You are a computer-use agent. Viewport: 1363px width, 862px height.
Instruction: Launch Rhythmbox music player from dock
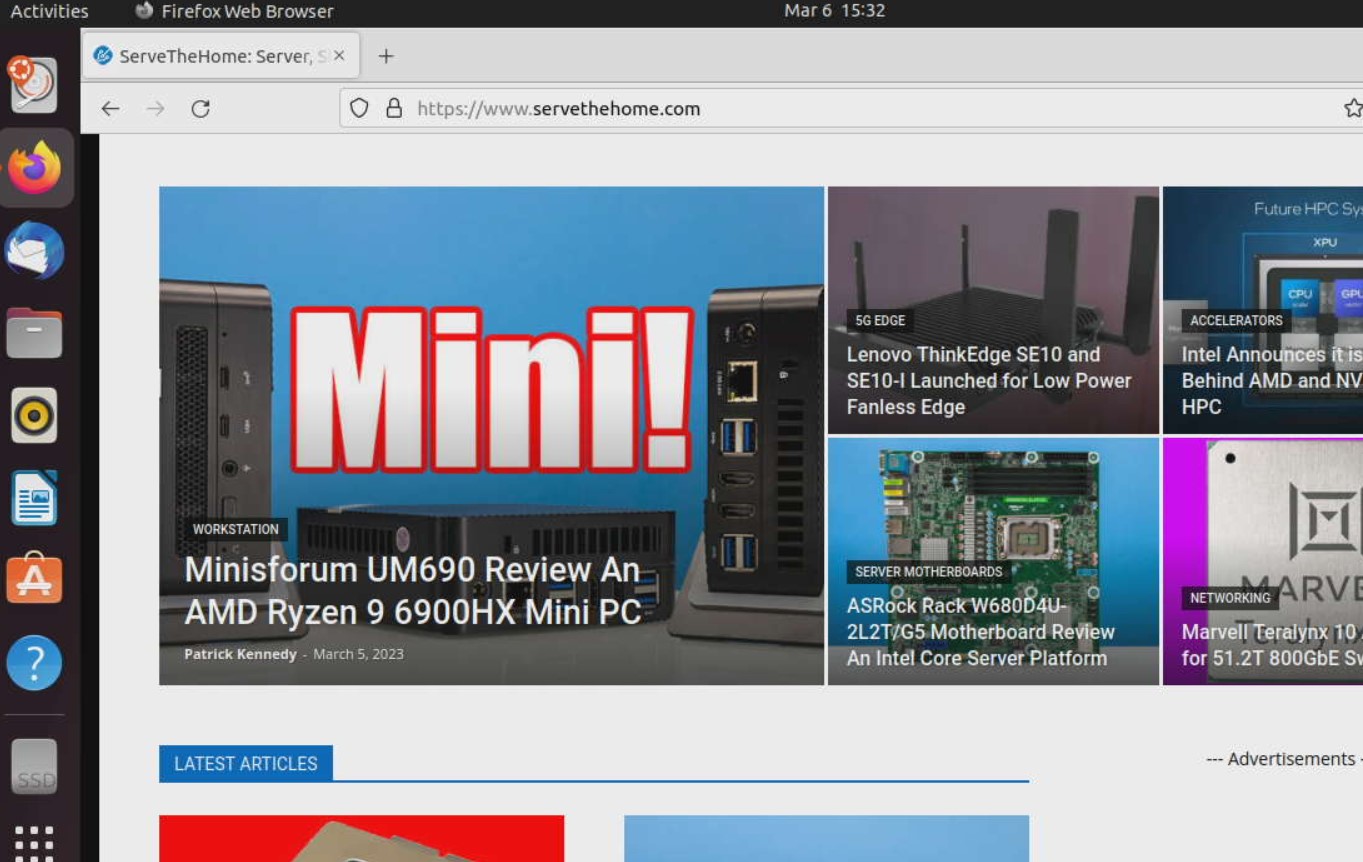click(x=35, y=415)
